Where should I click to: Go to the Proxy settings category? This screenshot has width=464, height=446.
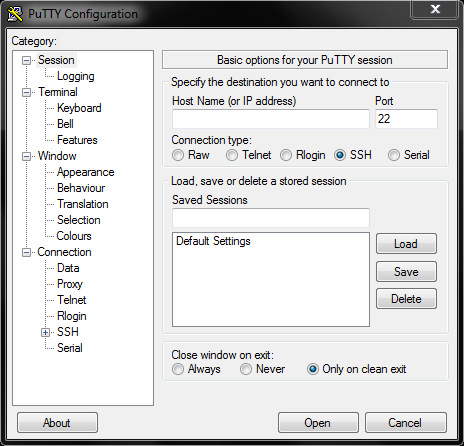(x=70, y=284)
